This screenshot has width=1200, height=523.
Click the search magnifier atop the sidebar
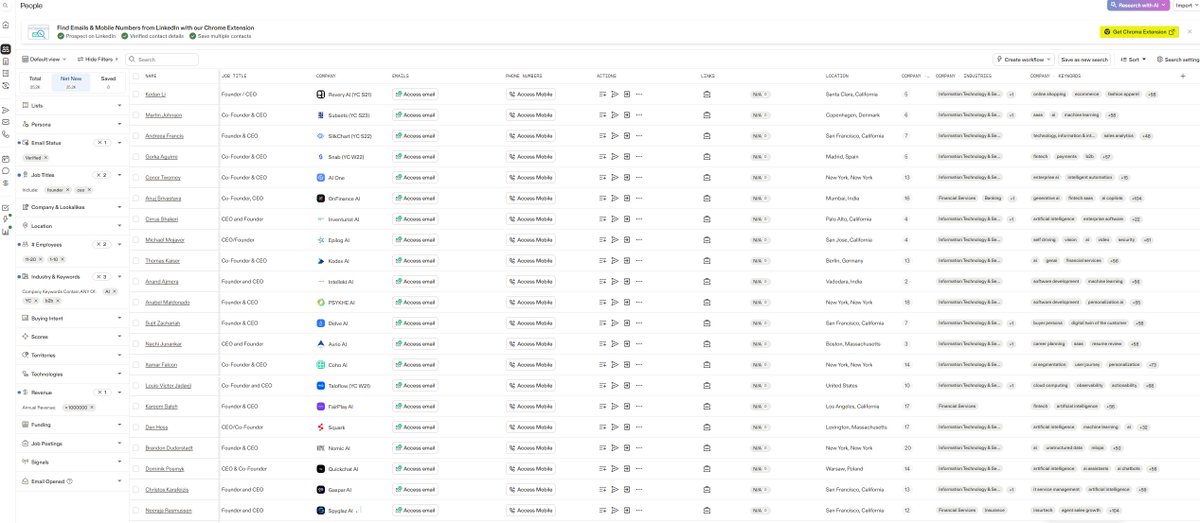pyautogui.click(x=6, y=5)
